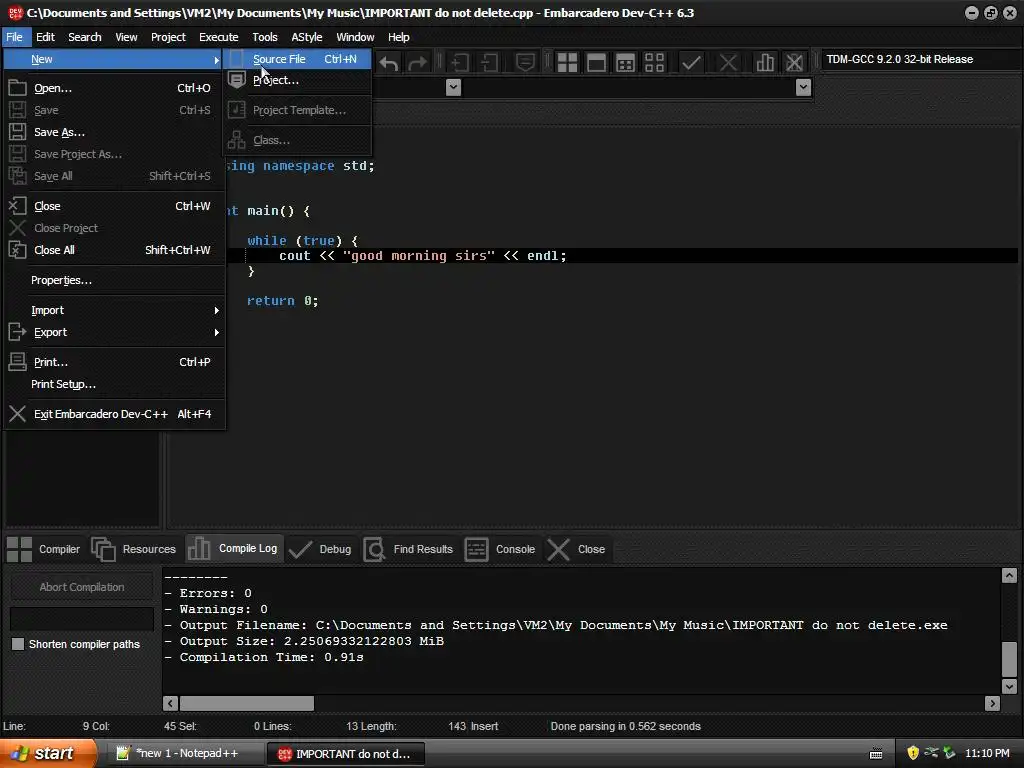Click the IMPORTANT do not d... taskbar button

[346, 754]
